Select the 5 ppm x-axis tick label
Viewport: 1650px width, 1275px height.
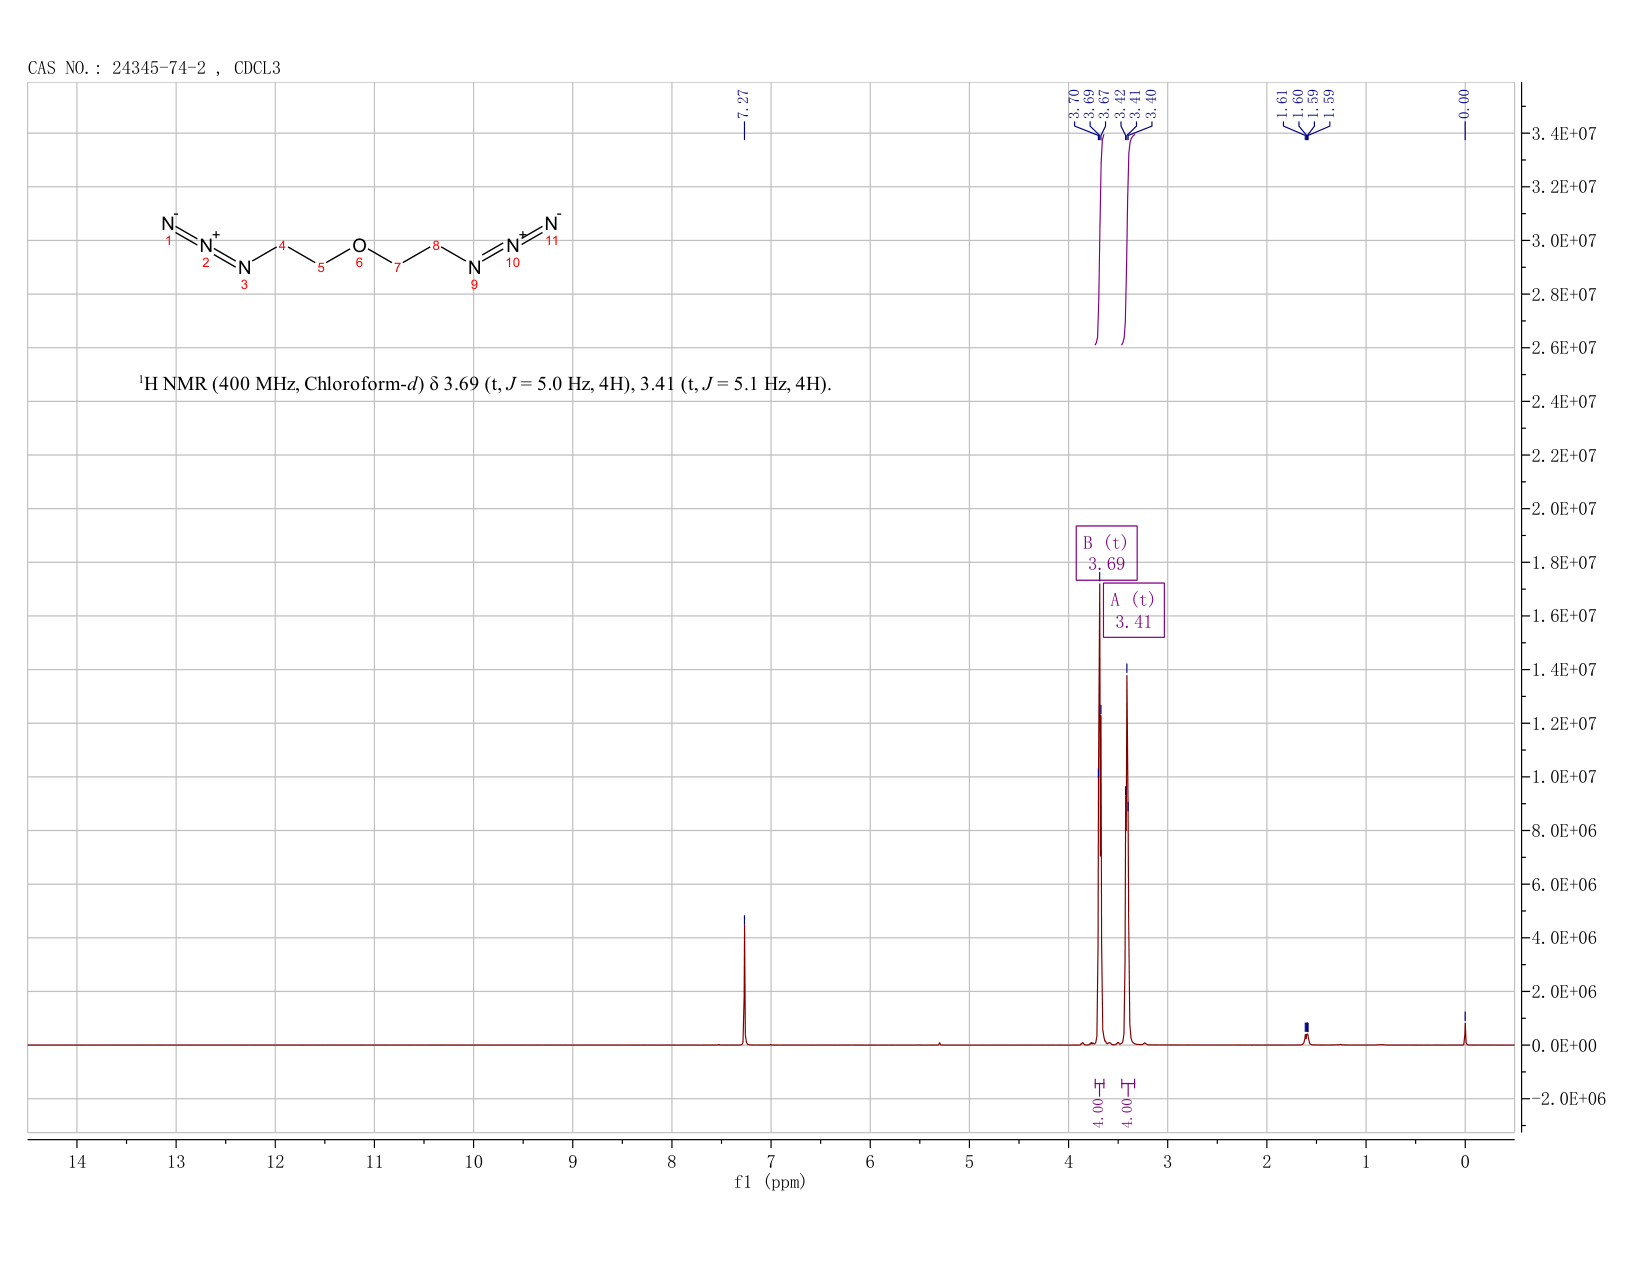969,1161
